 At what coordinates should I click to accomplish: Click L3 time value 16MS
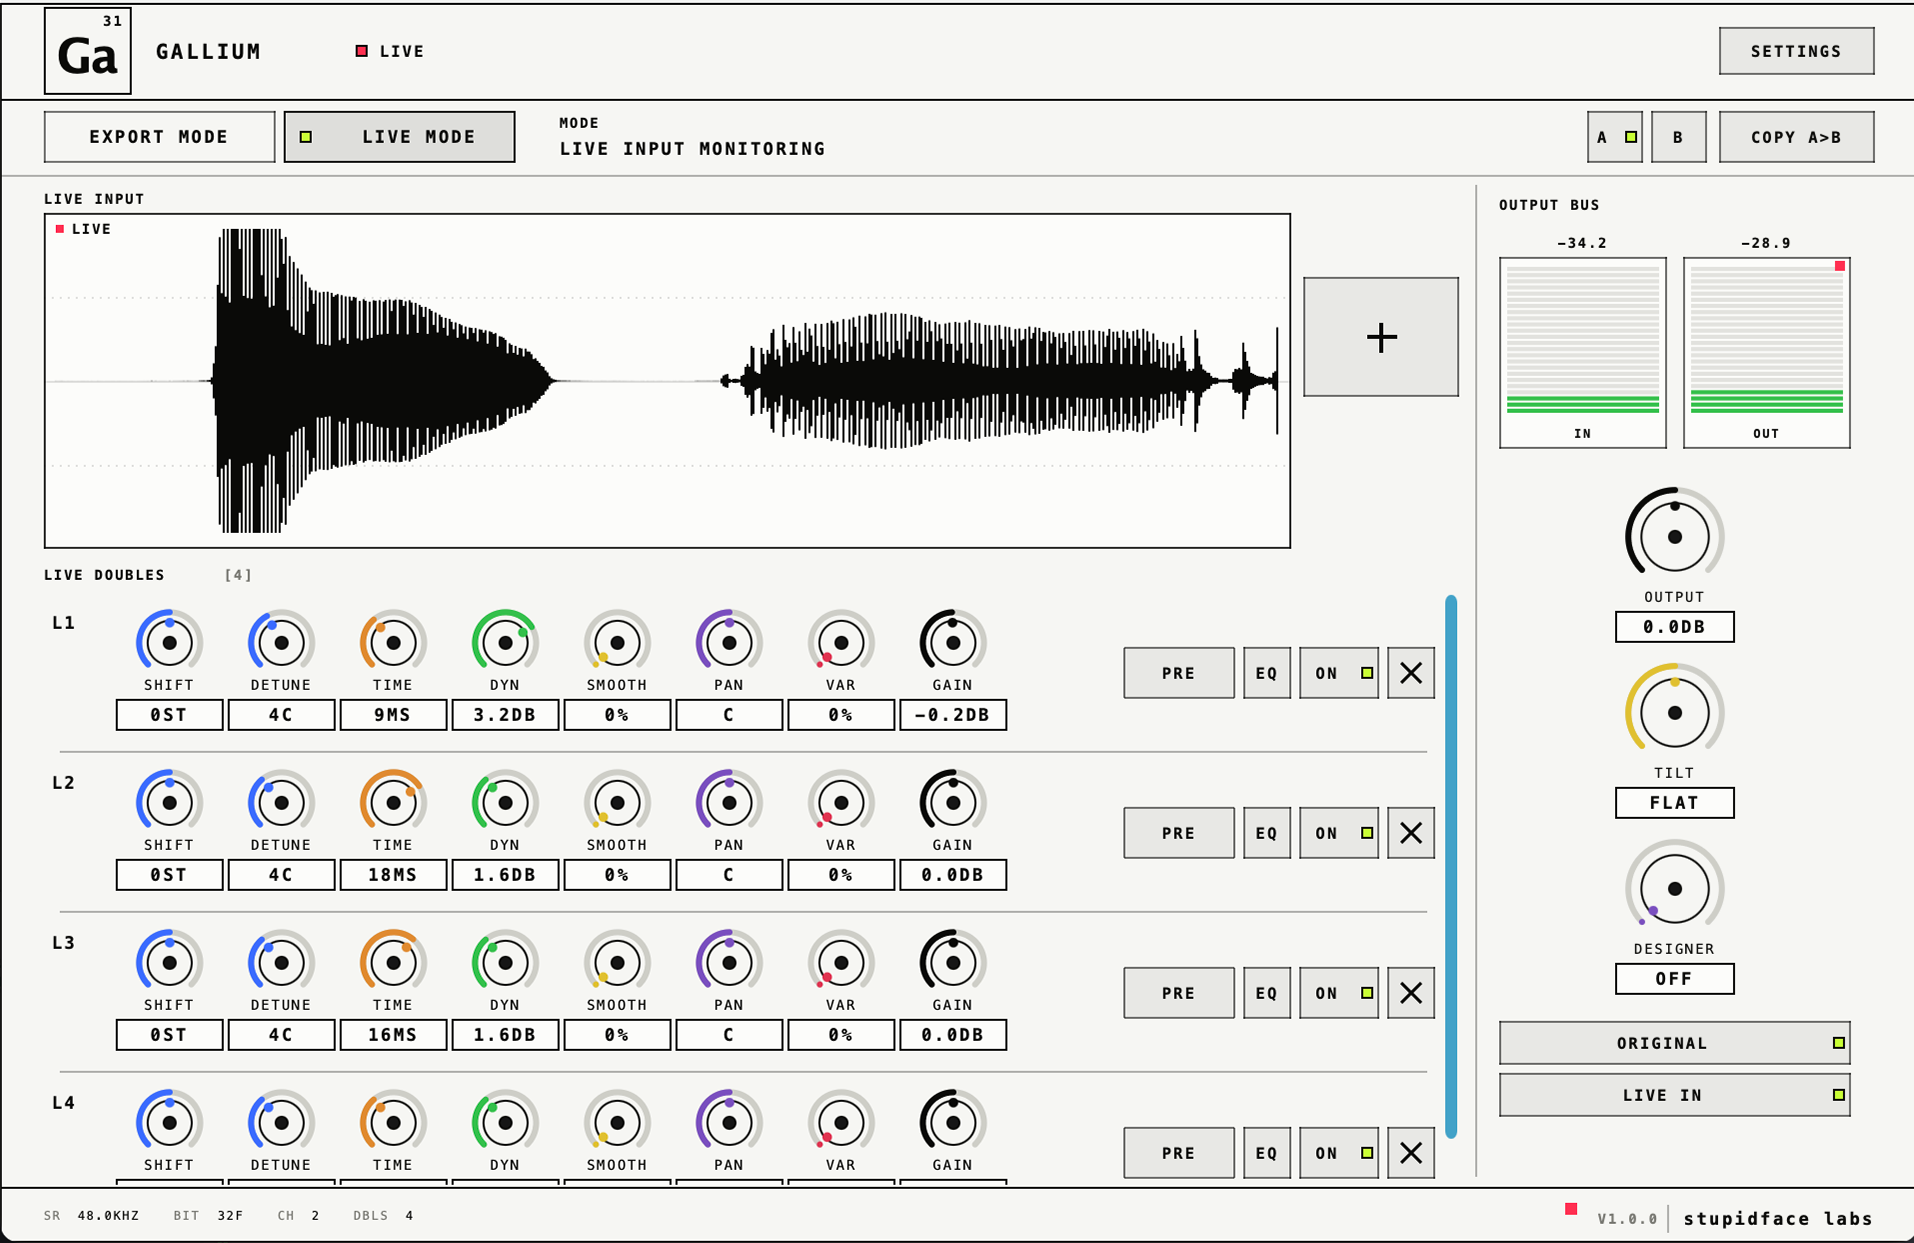(393, 1035)
